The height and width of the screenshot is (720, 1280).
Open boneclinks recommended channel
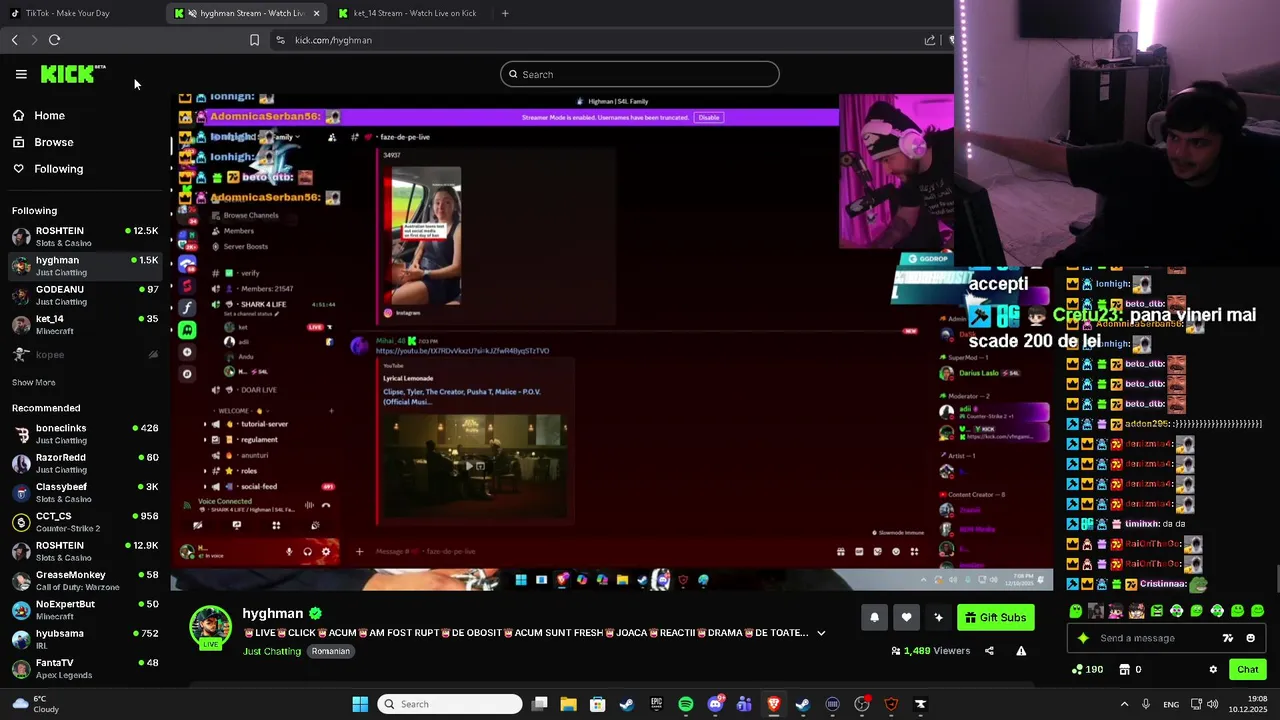[85, 433]
